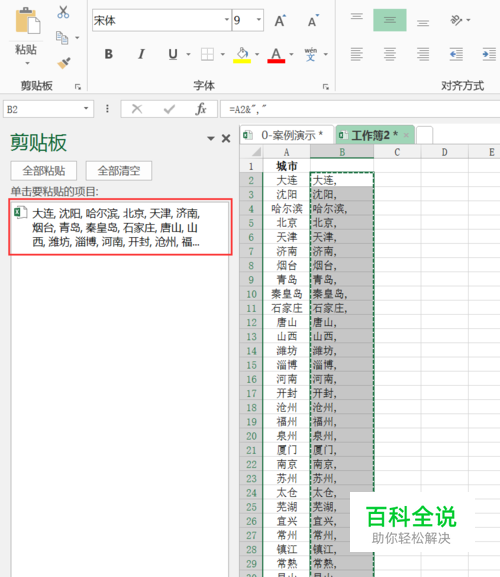Decrease font size with small A
500x577 pixels.
[x=313, y=21]
